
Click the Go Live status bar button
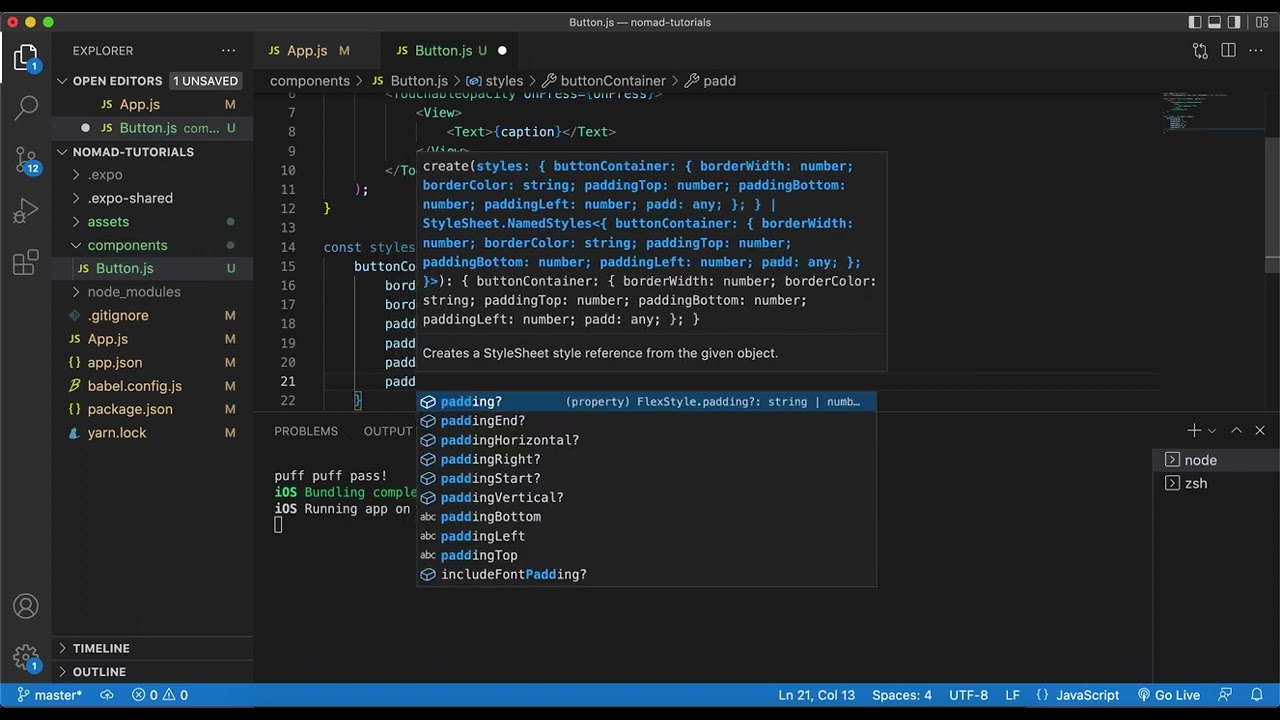[x=1168, y=695]
